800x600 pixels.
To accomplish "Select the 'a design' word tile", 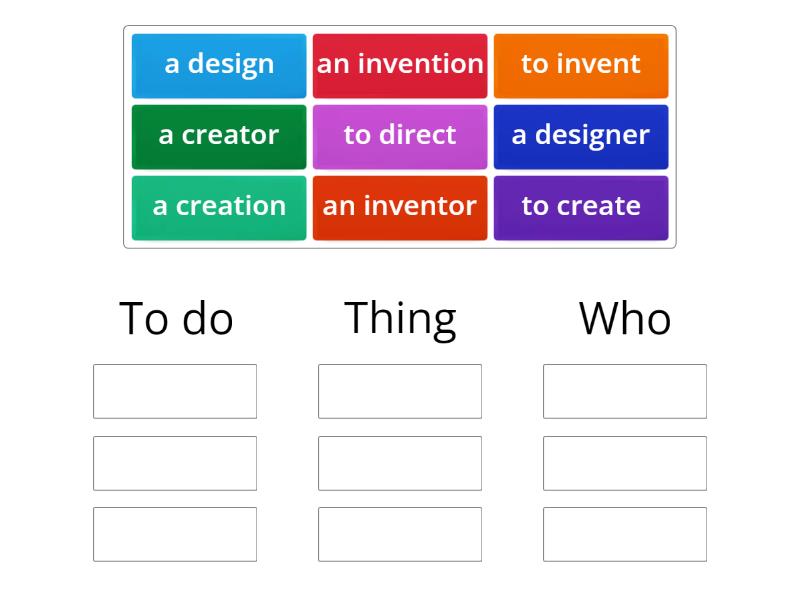I will pos(219,64).
